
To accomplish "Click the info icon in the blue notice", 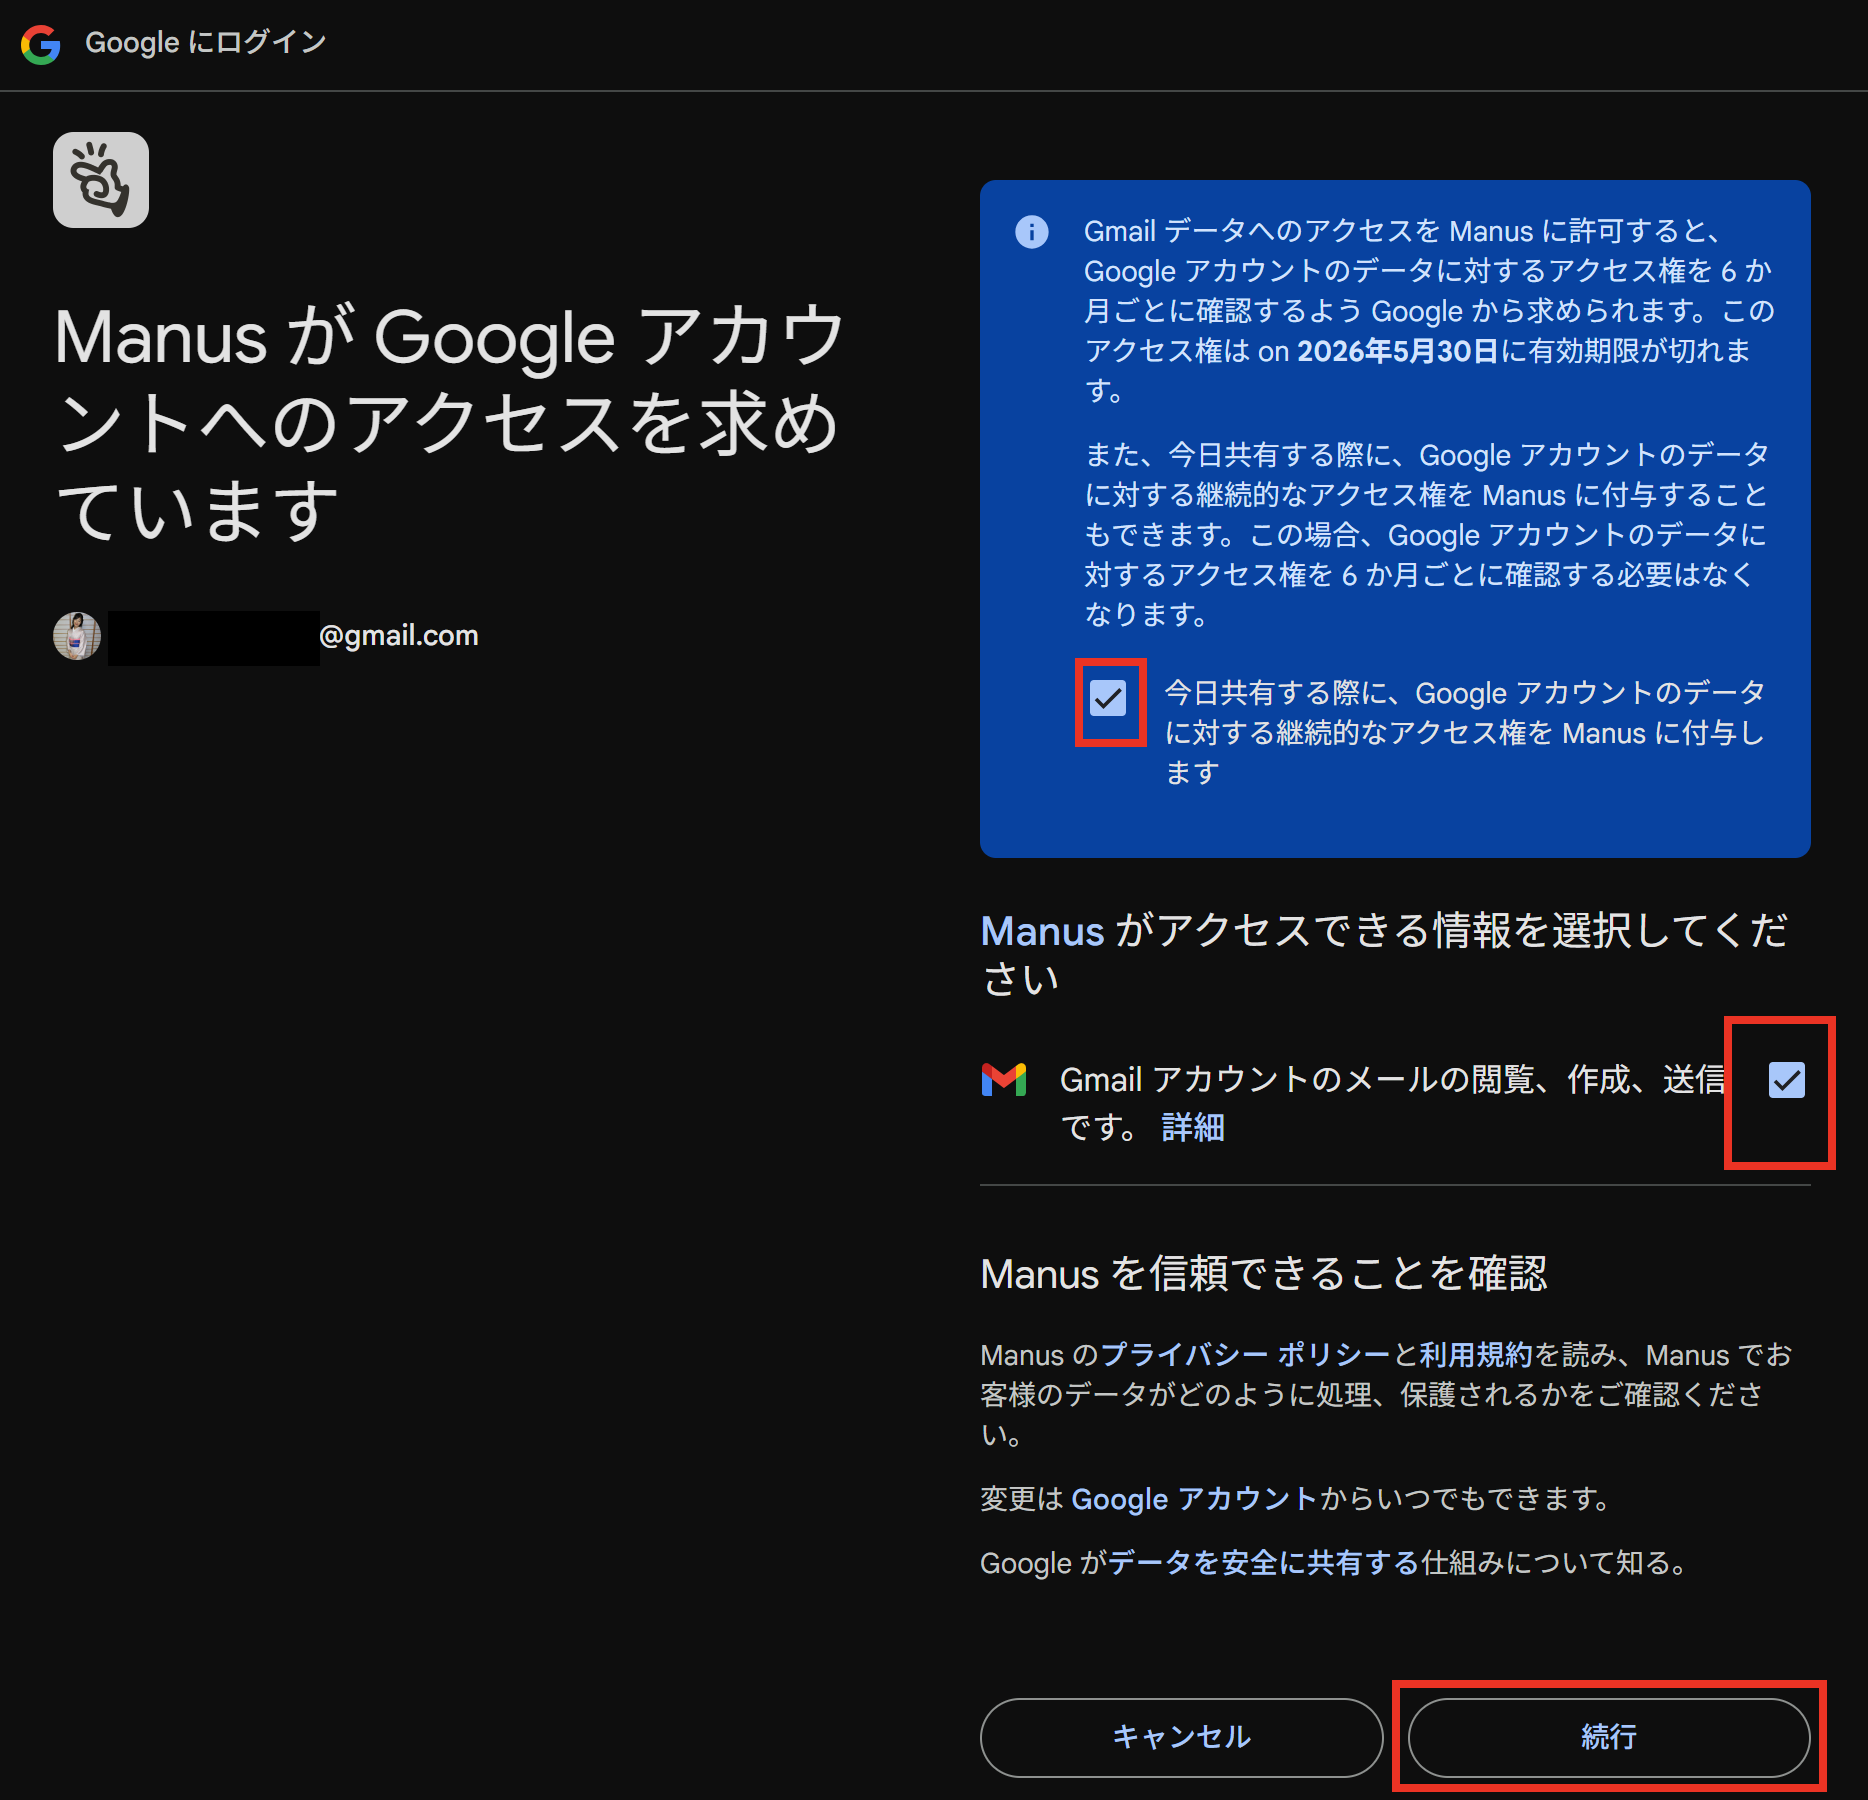I will coord(1031,232).
